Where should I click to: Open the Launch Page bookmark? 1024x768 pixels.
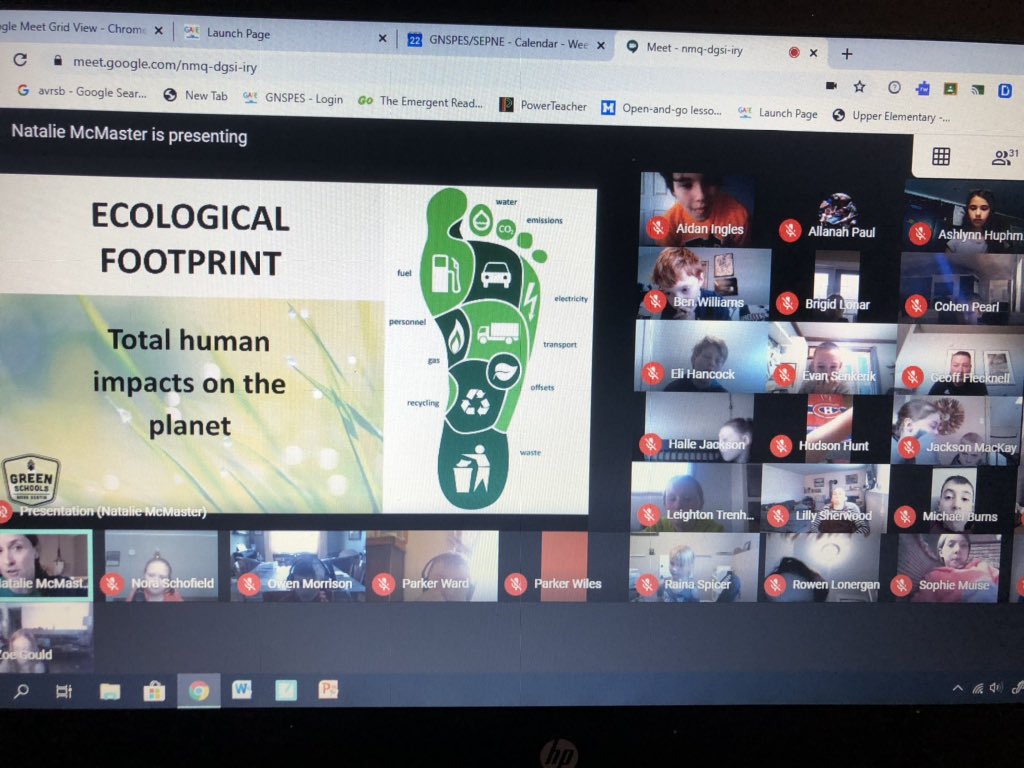pyautogui.click(x=778, y=113)
